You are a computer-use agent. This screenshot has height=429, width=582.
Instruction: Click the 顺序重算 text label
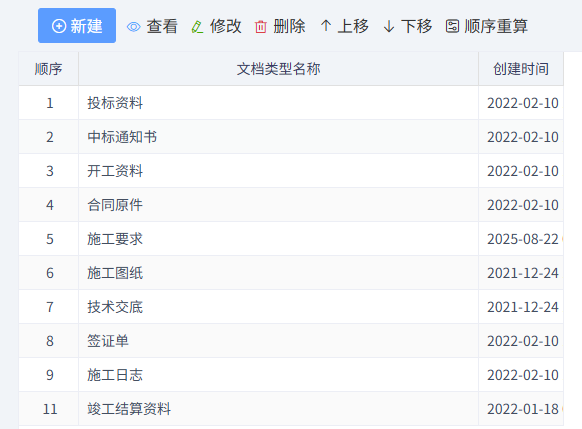[x=496, y=26]
